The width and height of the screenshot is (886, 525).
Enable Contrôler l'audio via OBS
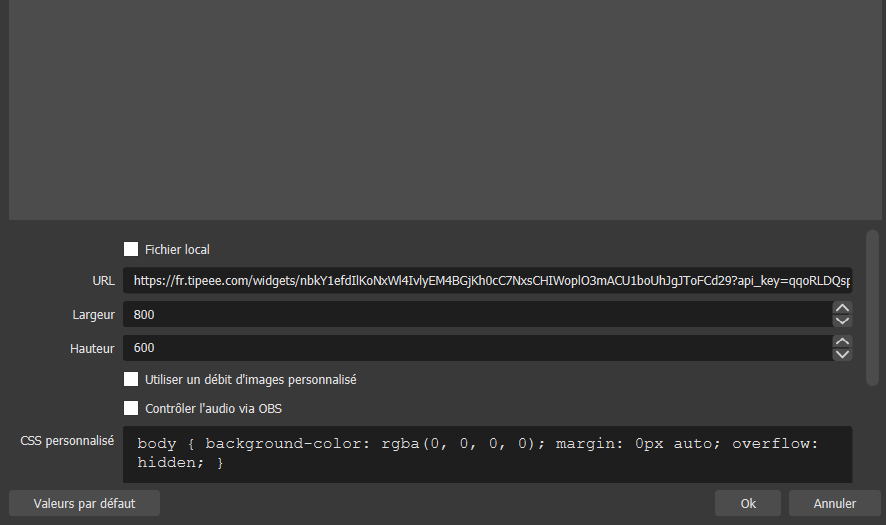pos(131,408)
